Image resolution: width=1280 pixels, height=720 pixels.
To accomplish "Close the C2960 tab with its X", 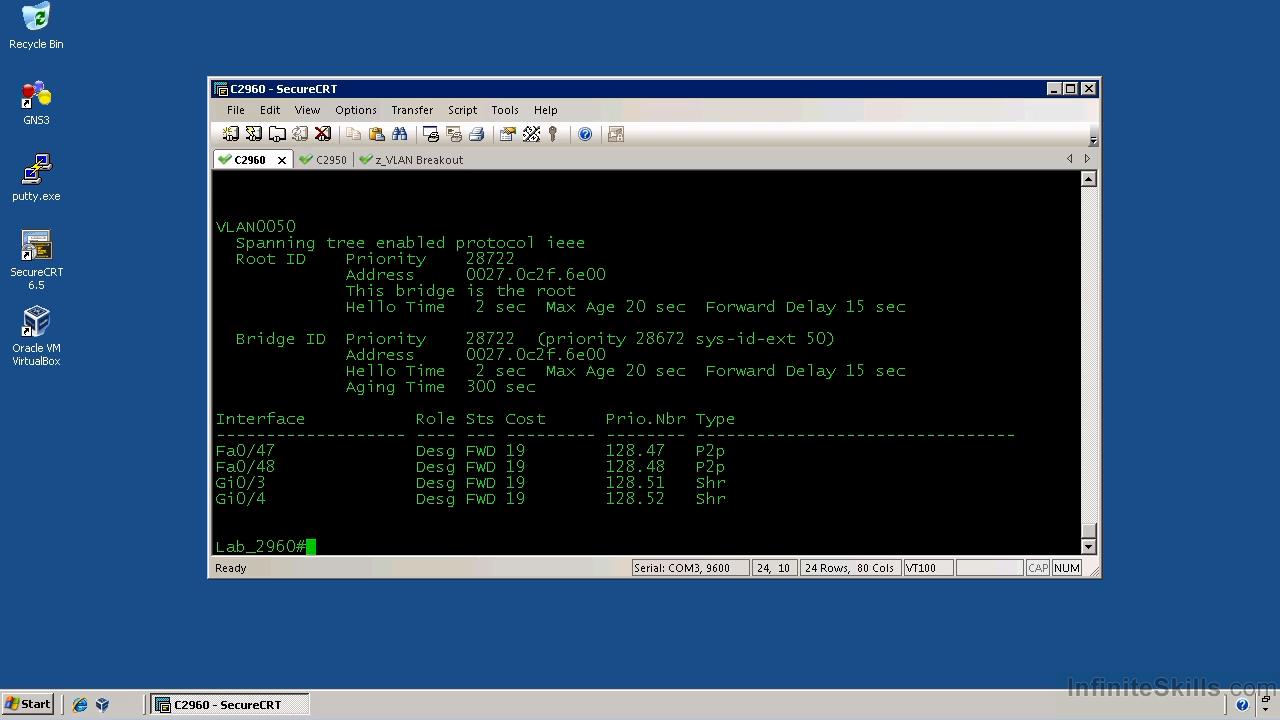I will (282, 160).
